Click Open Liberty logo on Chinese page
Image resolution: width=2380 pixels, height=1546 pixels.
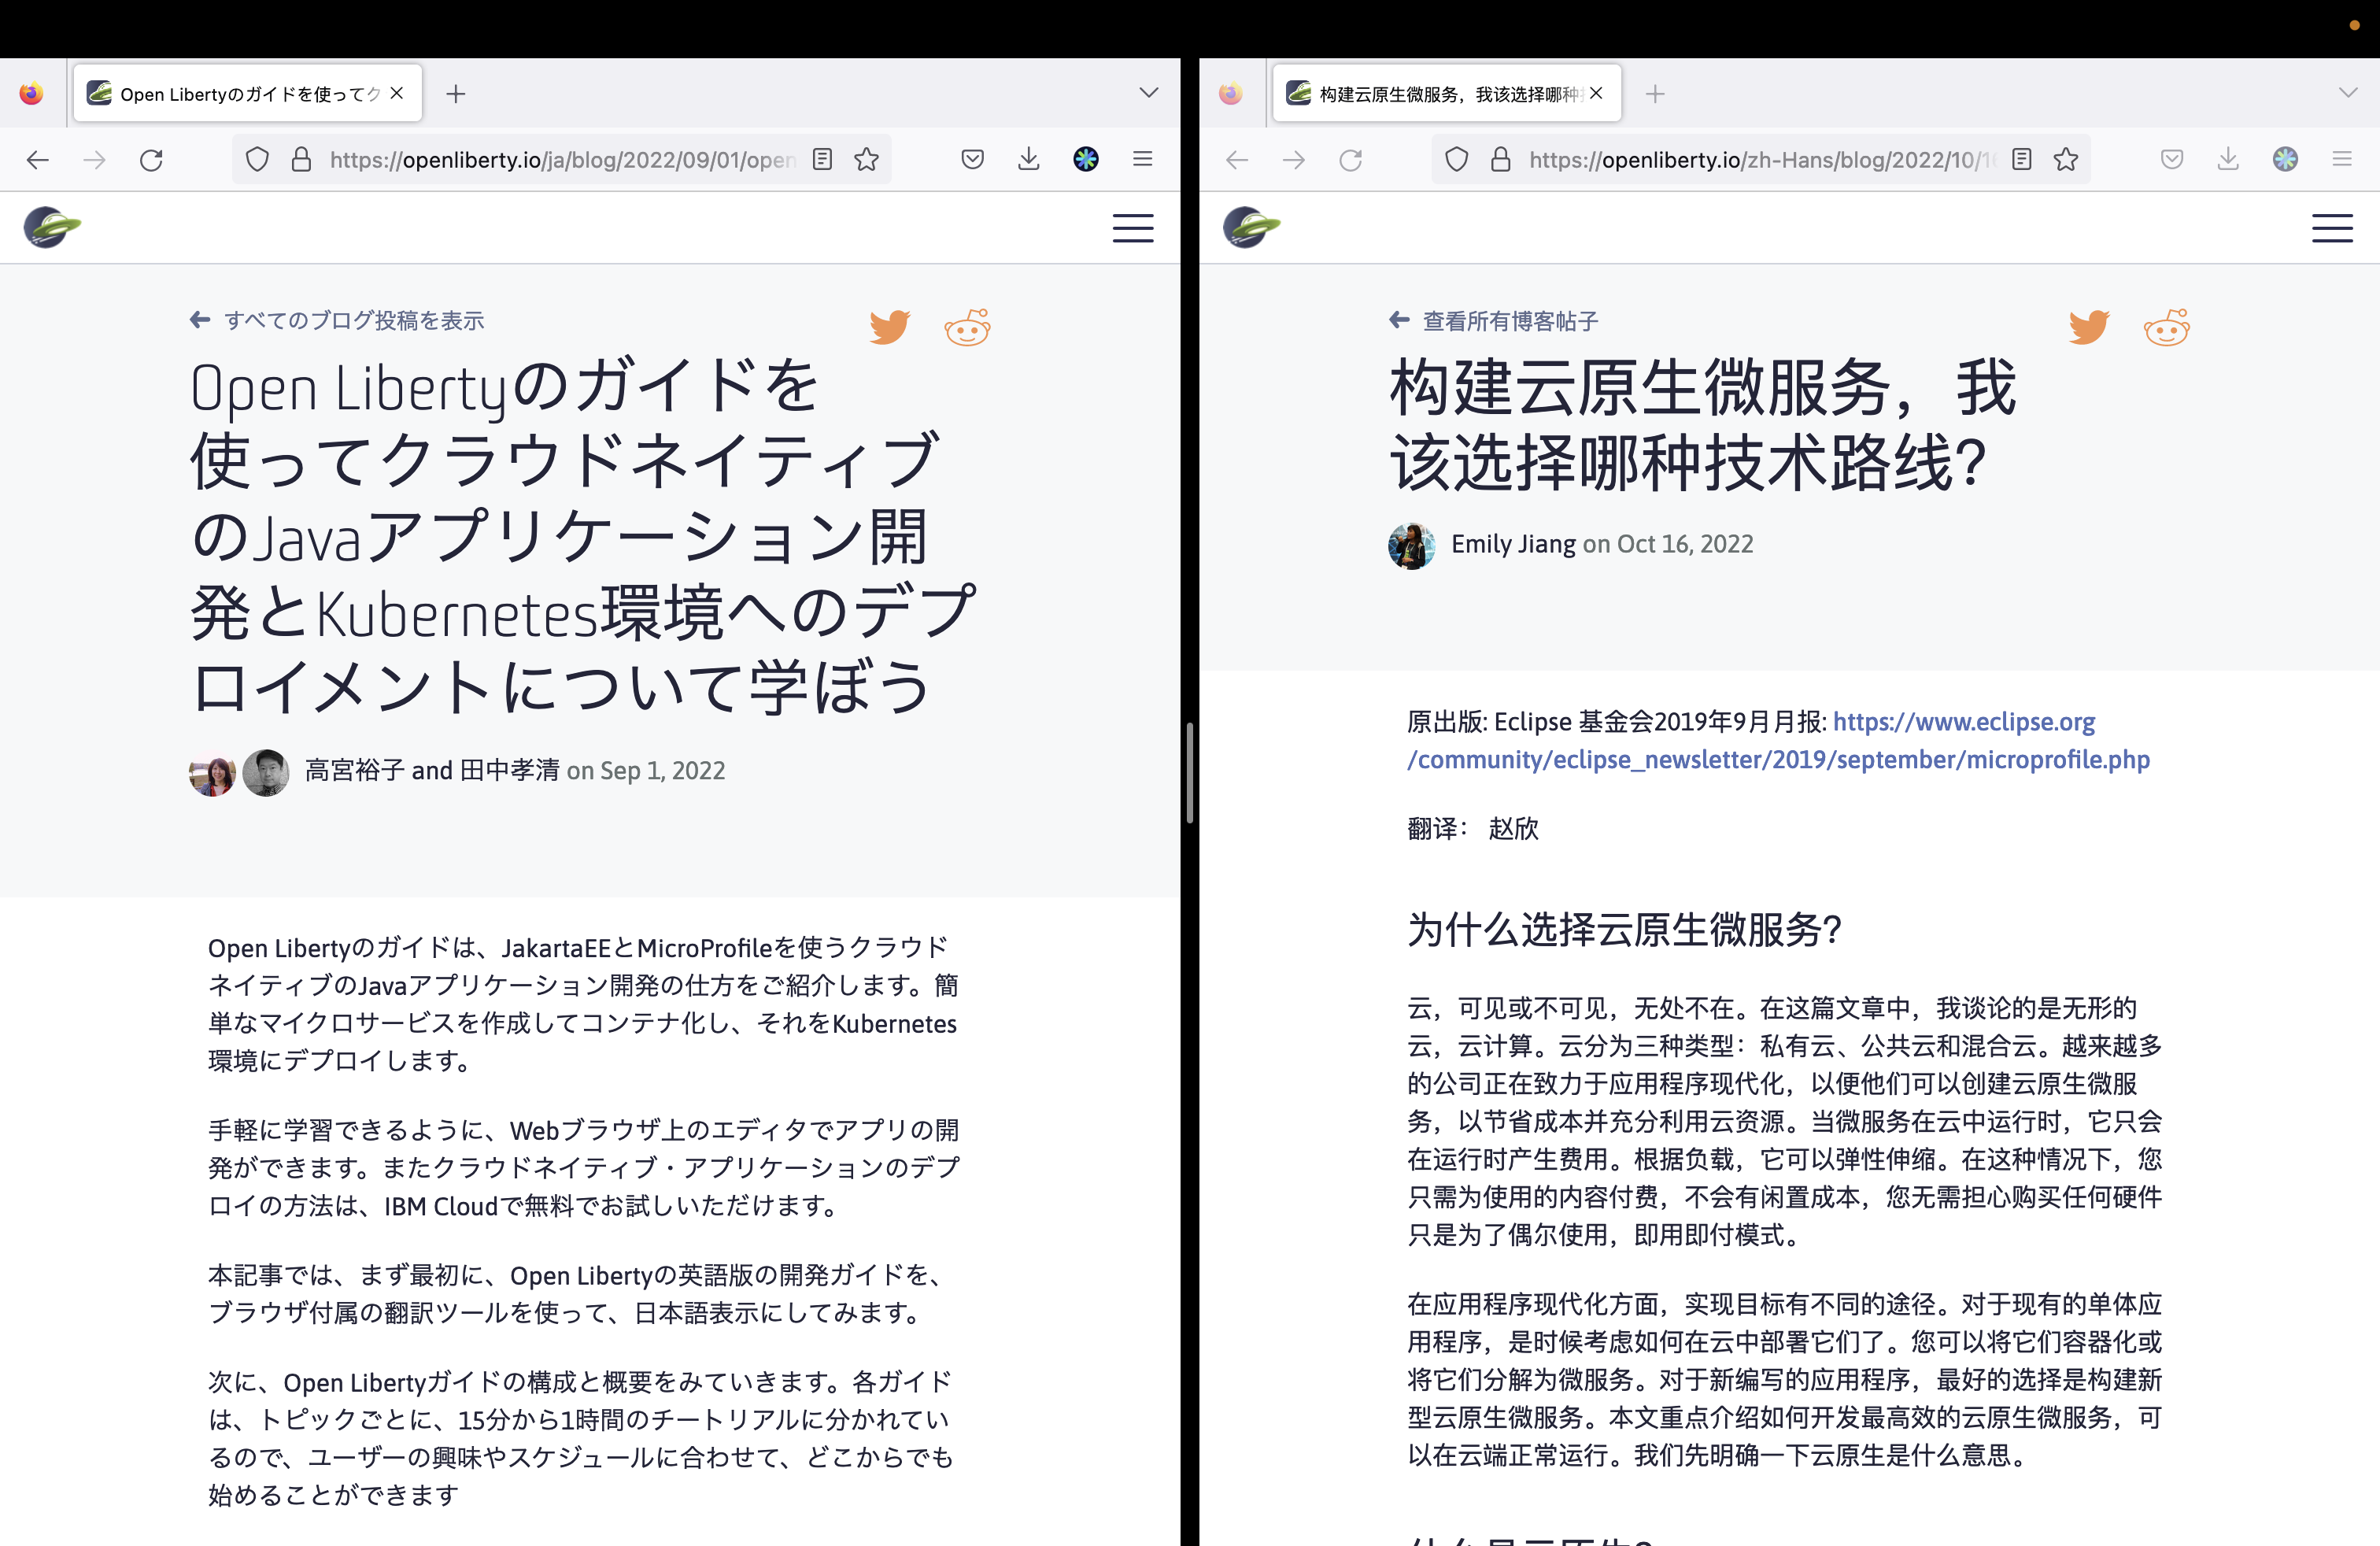[x=1251, y=228]
